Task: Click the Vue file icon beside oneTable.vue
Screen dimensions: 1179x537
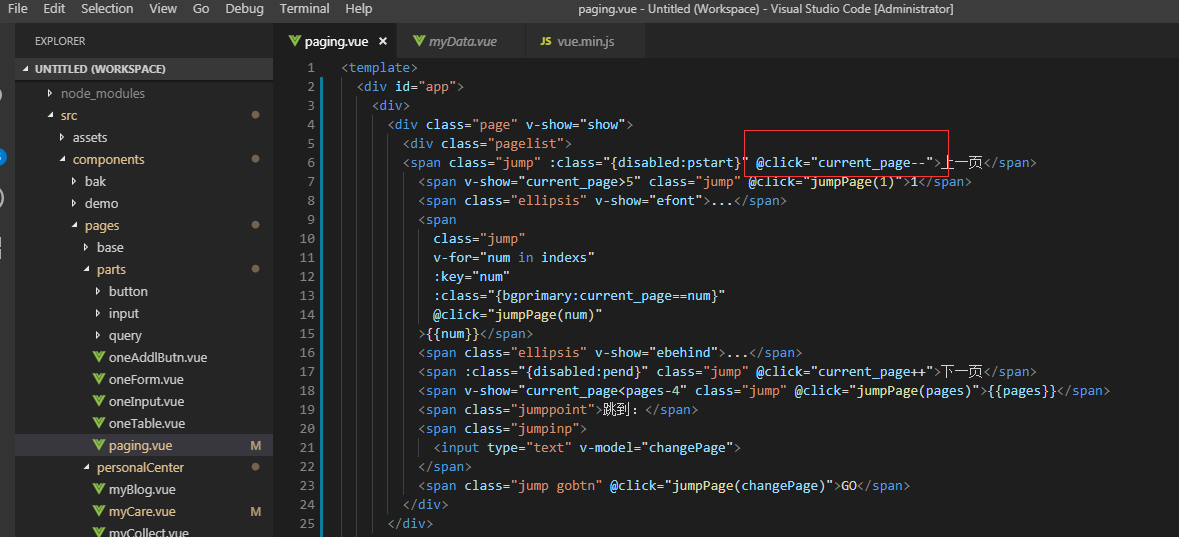Action: pos(98,423)
